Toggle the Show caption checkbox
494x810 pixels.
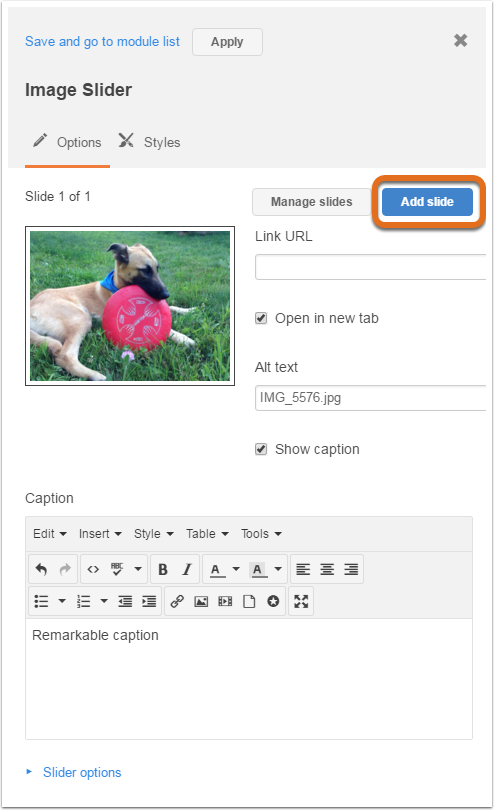tap(261, 449)
